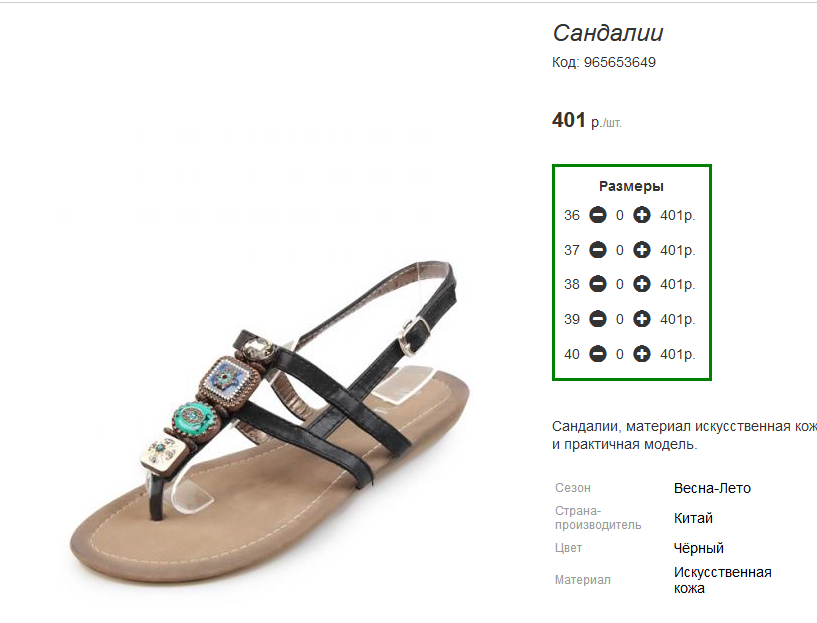The height and width of the screenshot is (623, 817).
Task: Click the Размеры heading
Action: [x=631, y=186]
